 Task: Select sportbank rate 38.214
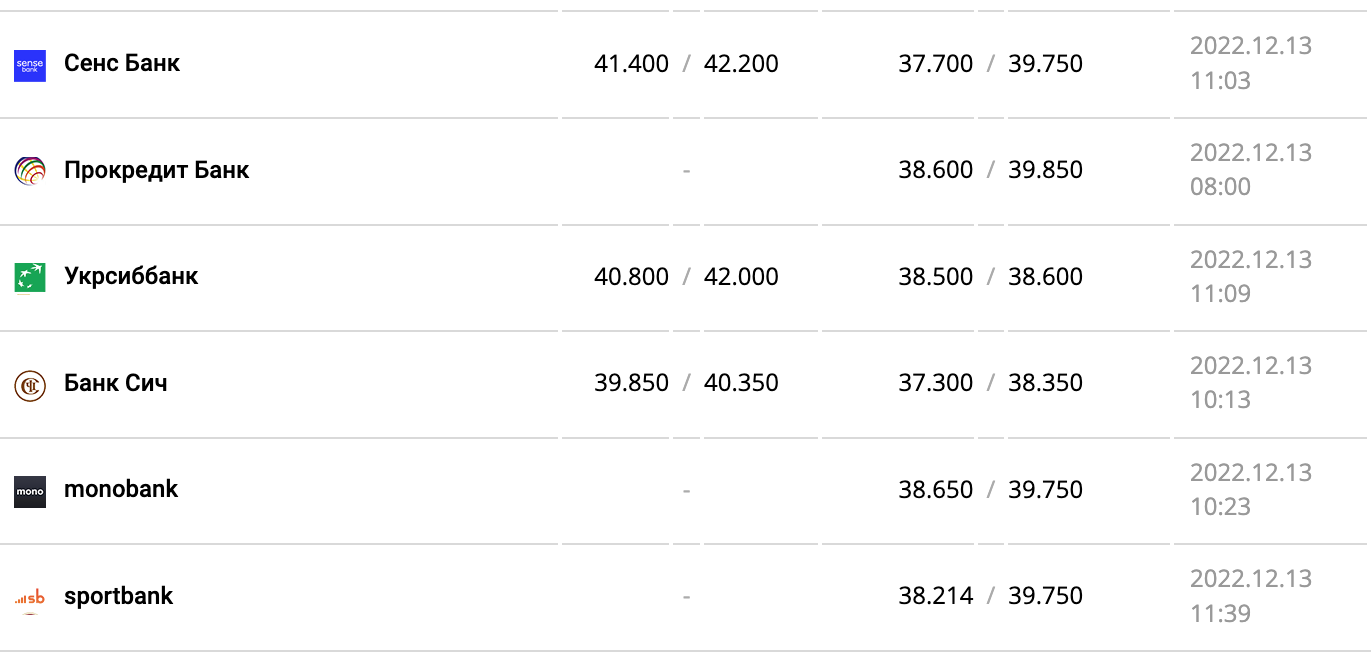[x=935, y=596]
